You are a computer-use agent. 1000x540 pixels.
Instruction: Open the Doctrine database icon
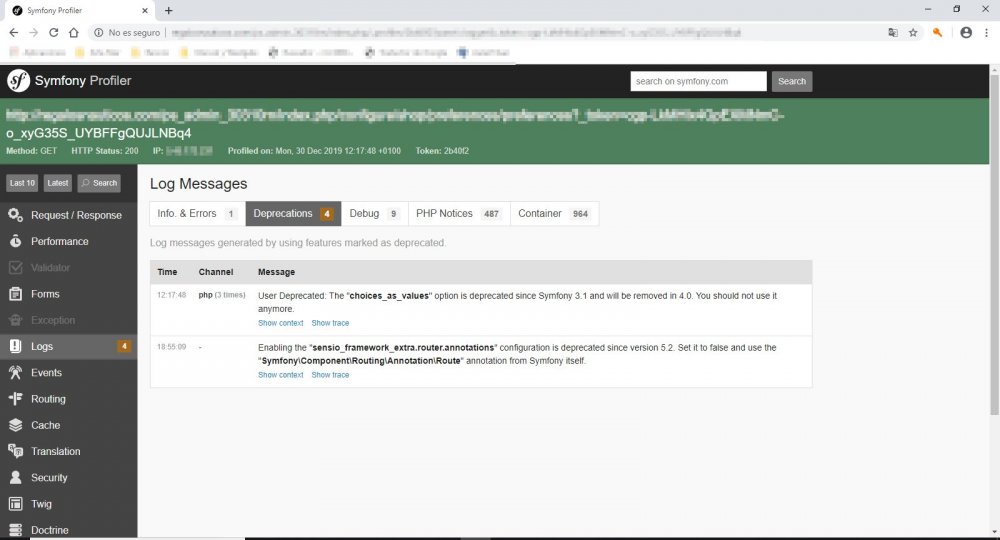point(16,530)
